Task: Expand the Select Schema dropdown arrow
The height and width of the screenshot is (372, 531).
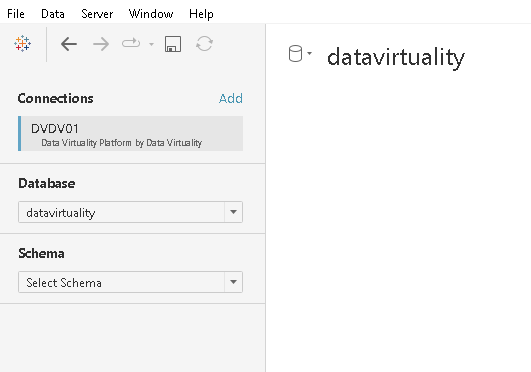Action: click(x=233, y=282)
